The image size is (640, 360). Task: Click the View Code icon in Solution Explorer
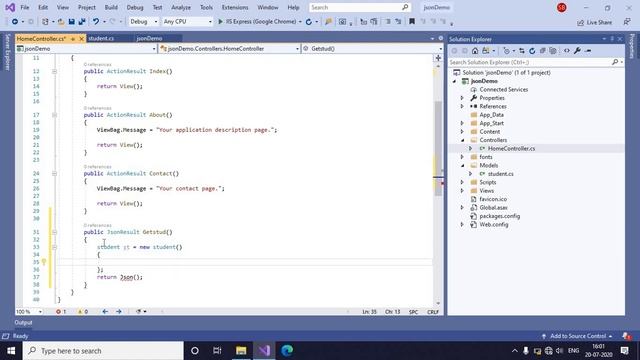pos(567,51)
